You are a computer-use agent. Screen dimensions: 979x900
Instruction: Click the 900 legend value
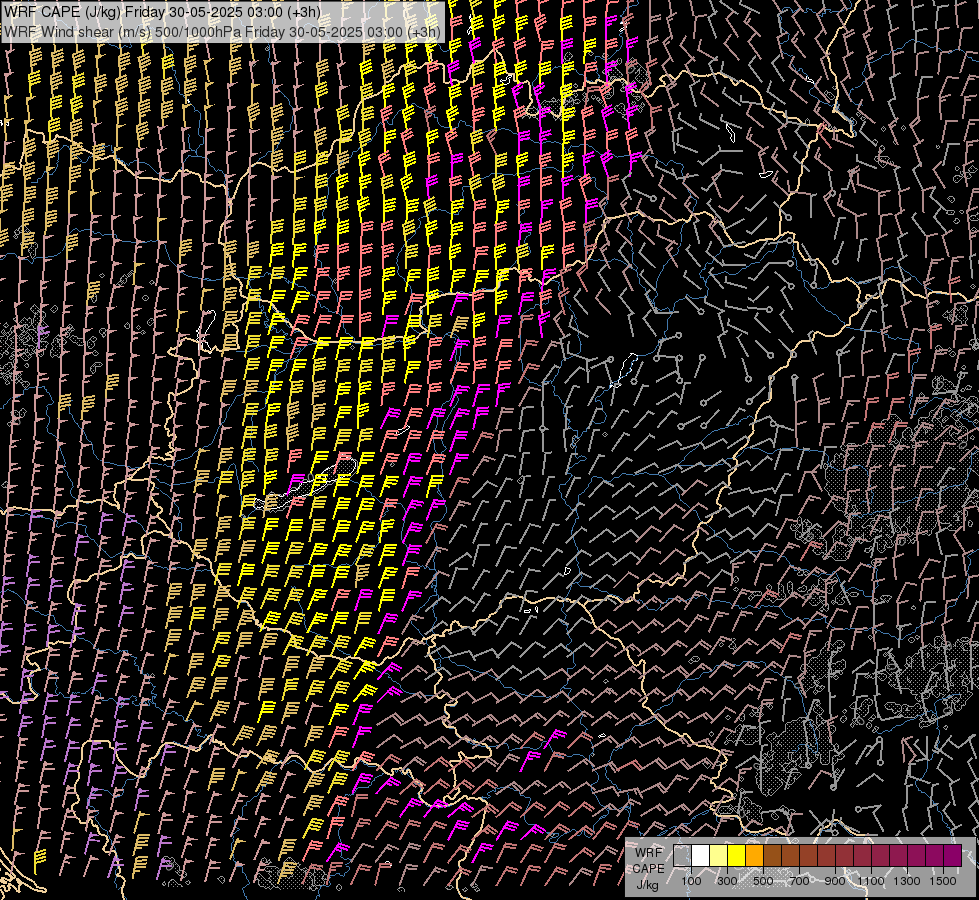click(835, 881)
